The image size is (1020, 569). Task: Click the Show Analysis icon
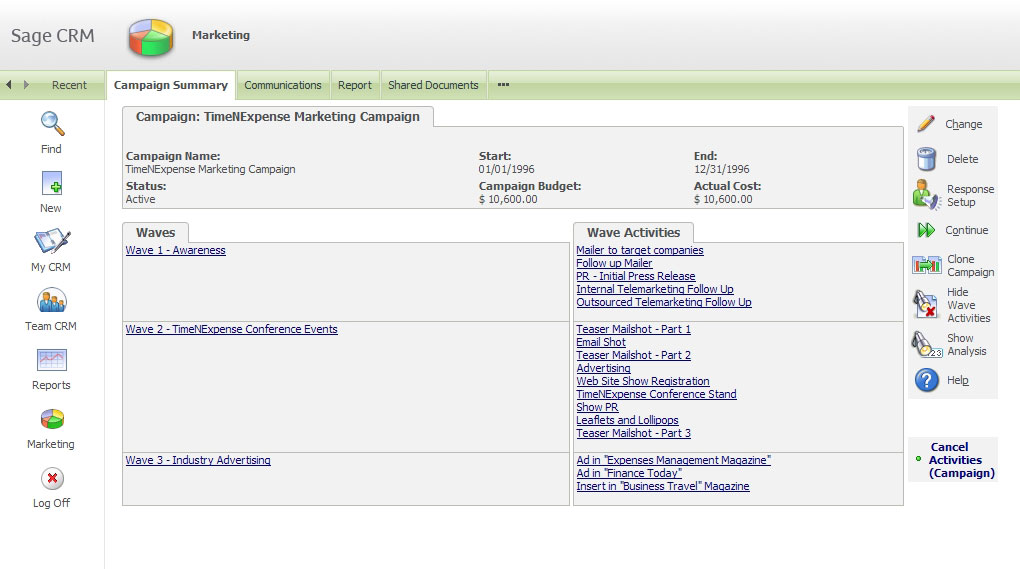926,344
